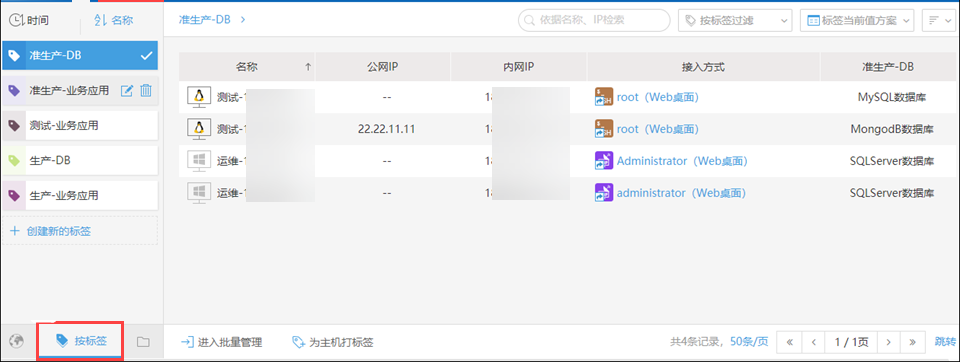The width and height of the screenshot is (960, 362).
Task: Expand the 标签当前值方案 dropdown
Action: pyautogui.click(x=857, y=20)
